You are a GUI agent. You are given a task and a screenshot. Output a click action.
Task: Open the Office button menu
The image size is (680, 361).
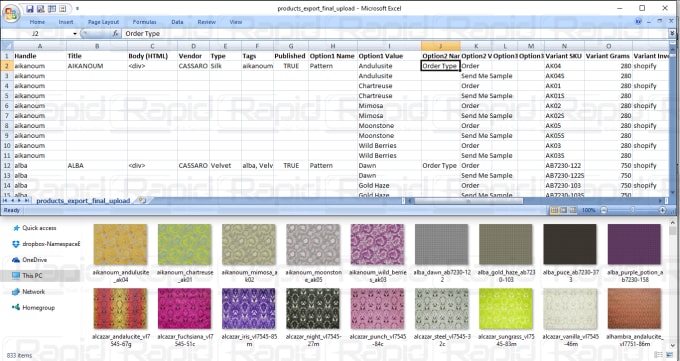(12, 13)
